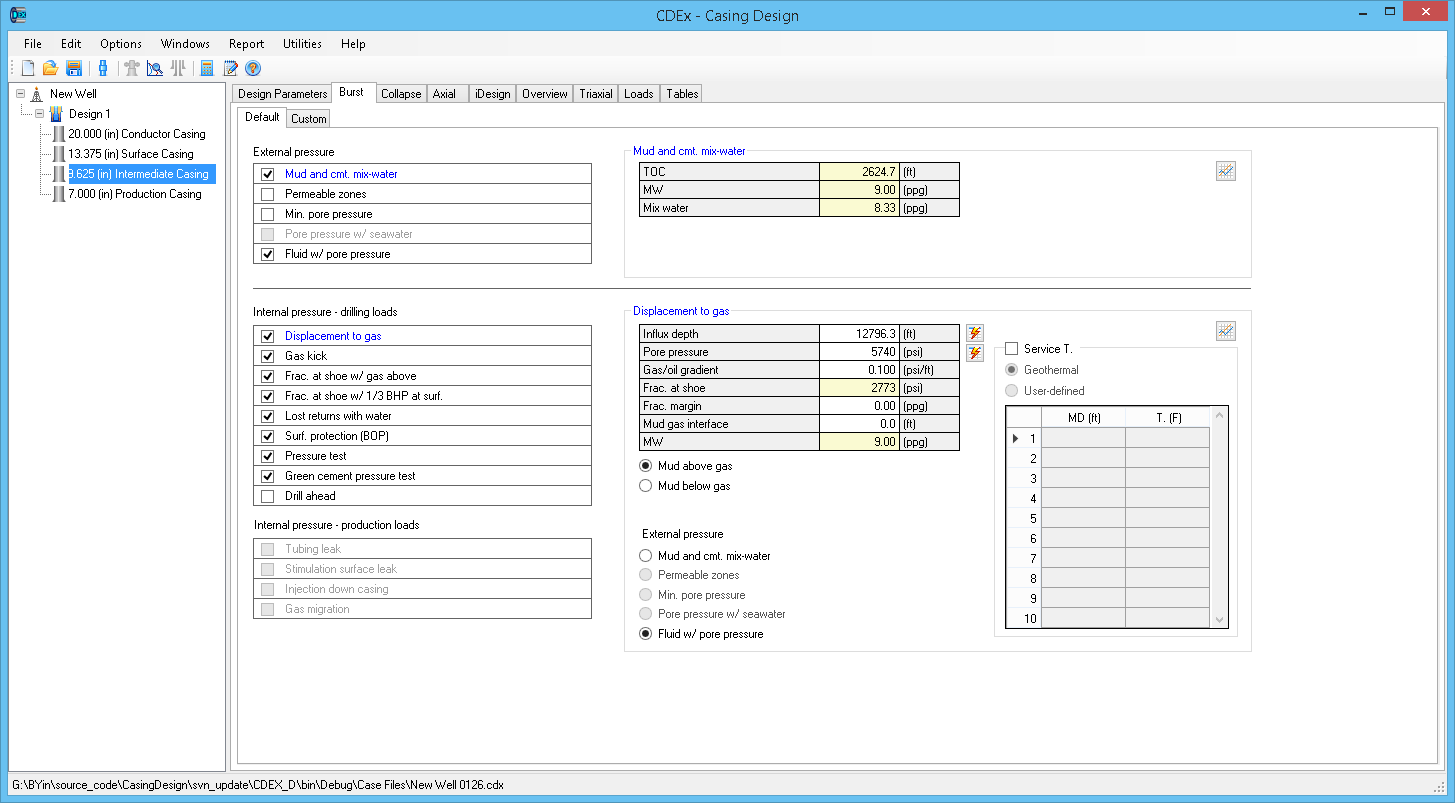Collapse the Design 1 tree node
The height and width of the screenshot is (803, 1455).
click(x=40, y=114)
